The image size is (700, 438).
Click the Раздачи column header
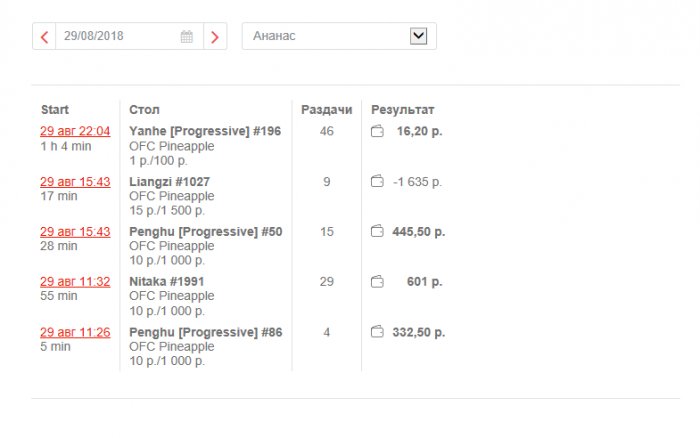click(x=326, y=109)
